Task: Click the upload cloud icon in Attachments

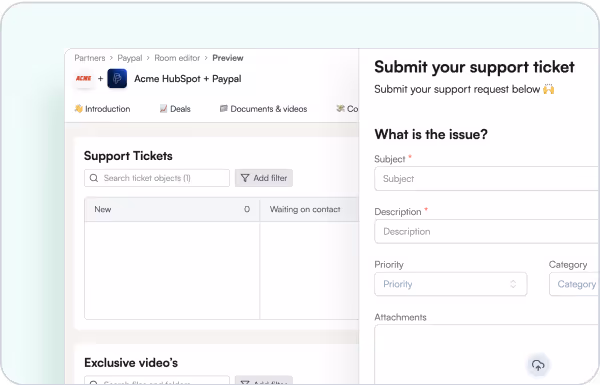Action: (x=538, y=365)
